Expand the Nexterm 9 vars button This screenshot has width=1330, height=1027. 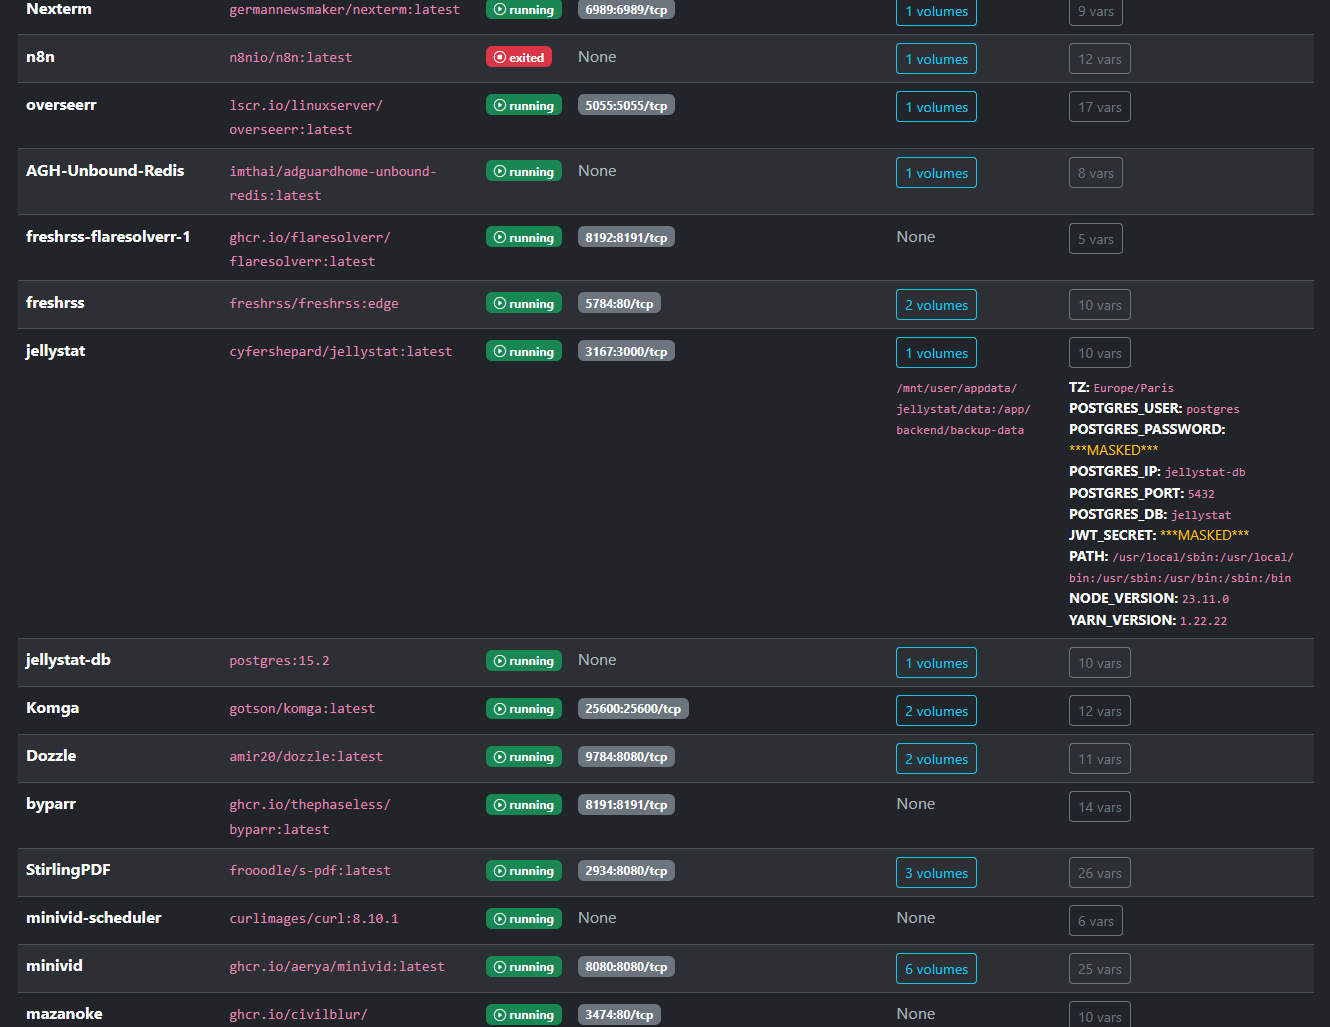pos(1096,11)
